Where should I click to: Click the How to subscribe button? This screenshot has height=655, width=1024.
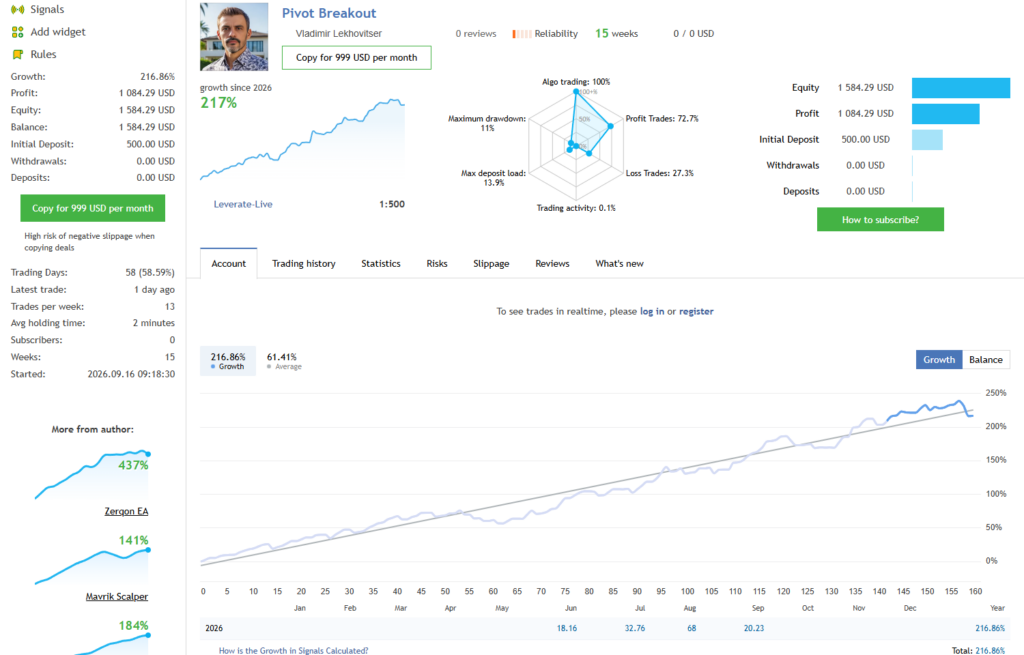click(880, 219)
